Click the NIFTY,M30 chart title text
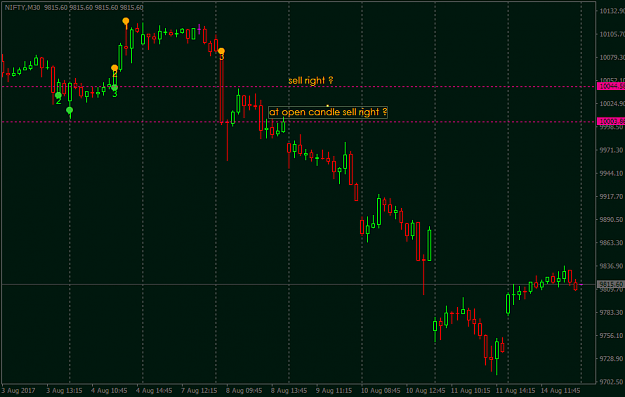The image size is (625, 397). click(22, 8)
